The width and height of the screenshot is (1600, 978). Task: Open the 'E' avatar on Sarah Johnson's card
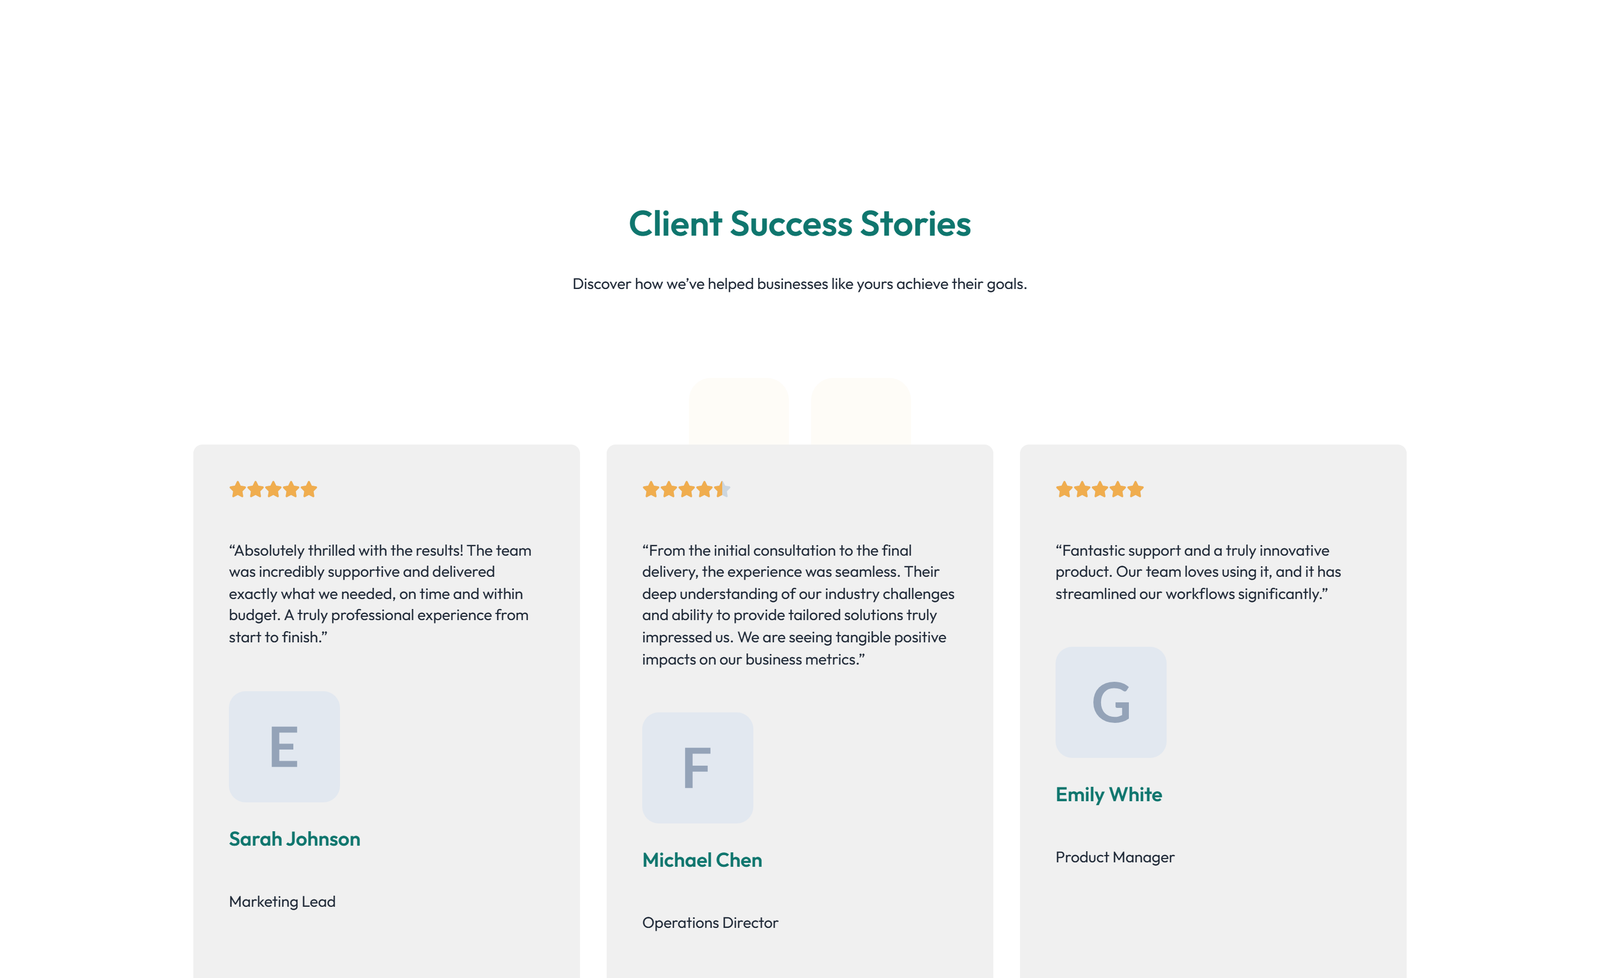[x=284, y=746]
